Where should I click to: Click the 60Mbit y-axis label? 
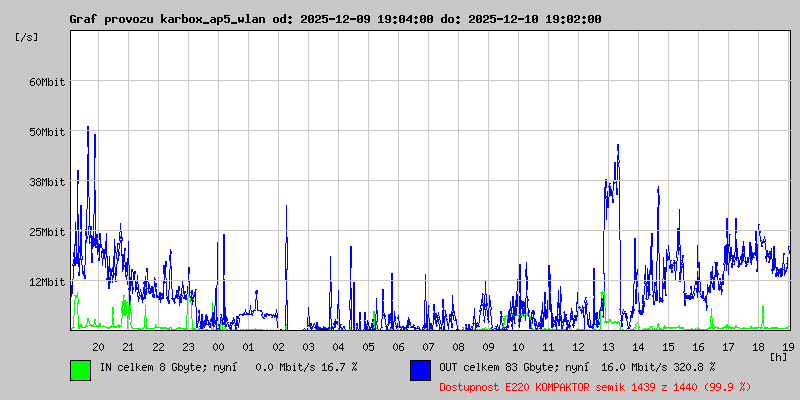(47, 82)
